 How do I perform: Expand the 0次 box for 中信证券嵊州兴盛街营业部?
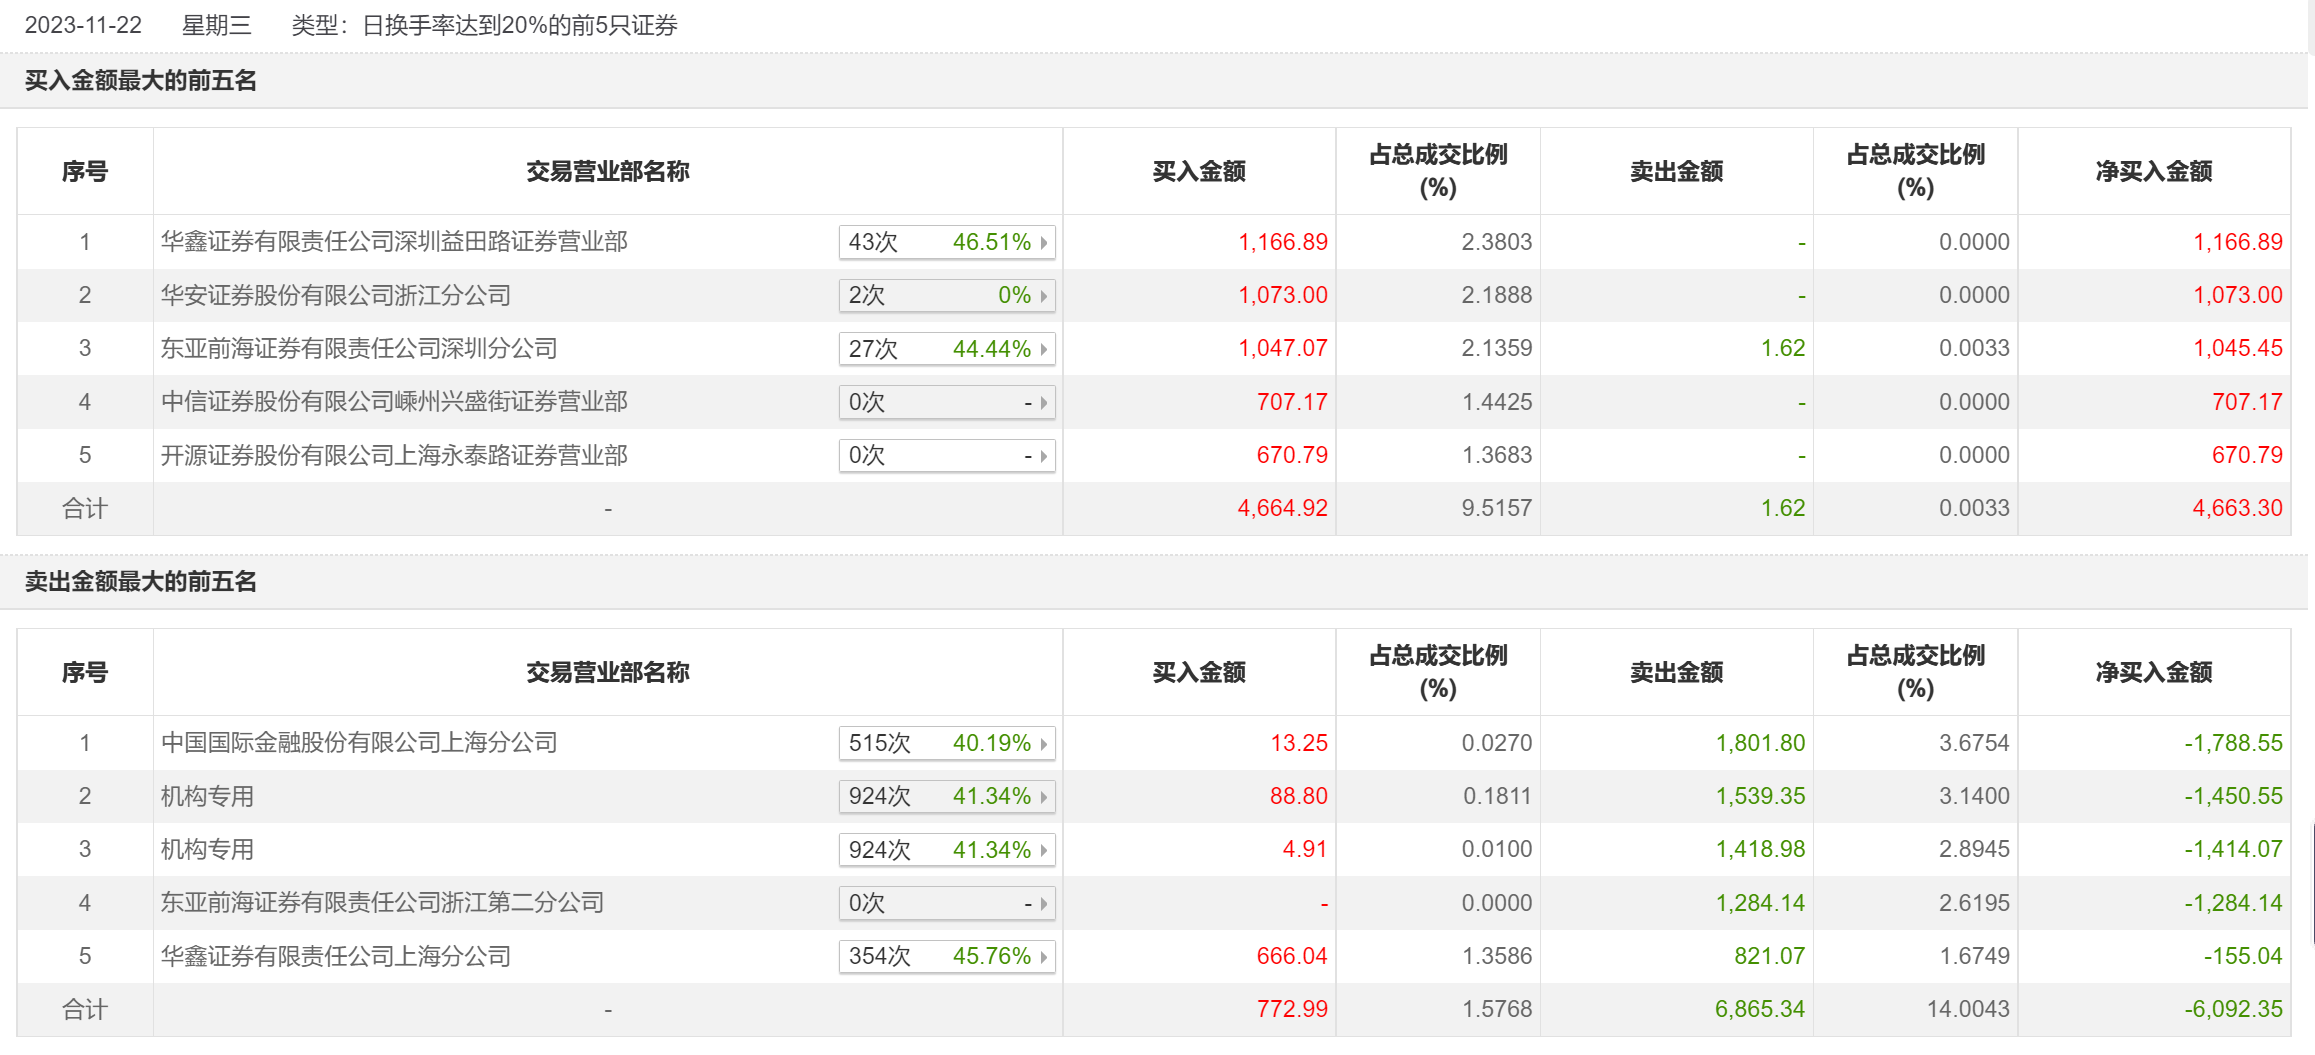pyautogui.click(x=1043, y=403)
